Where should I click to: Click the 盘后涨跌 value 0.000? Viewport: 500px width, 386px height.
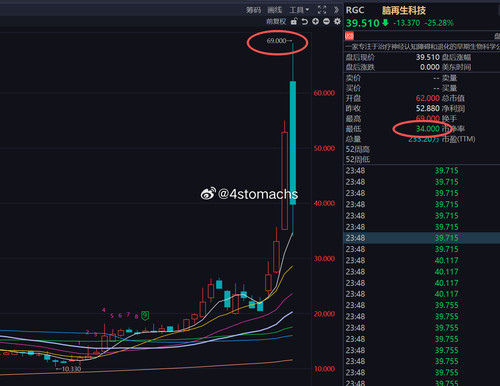click(x=430, y=67)
